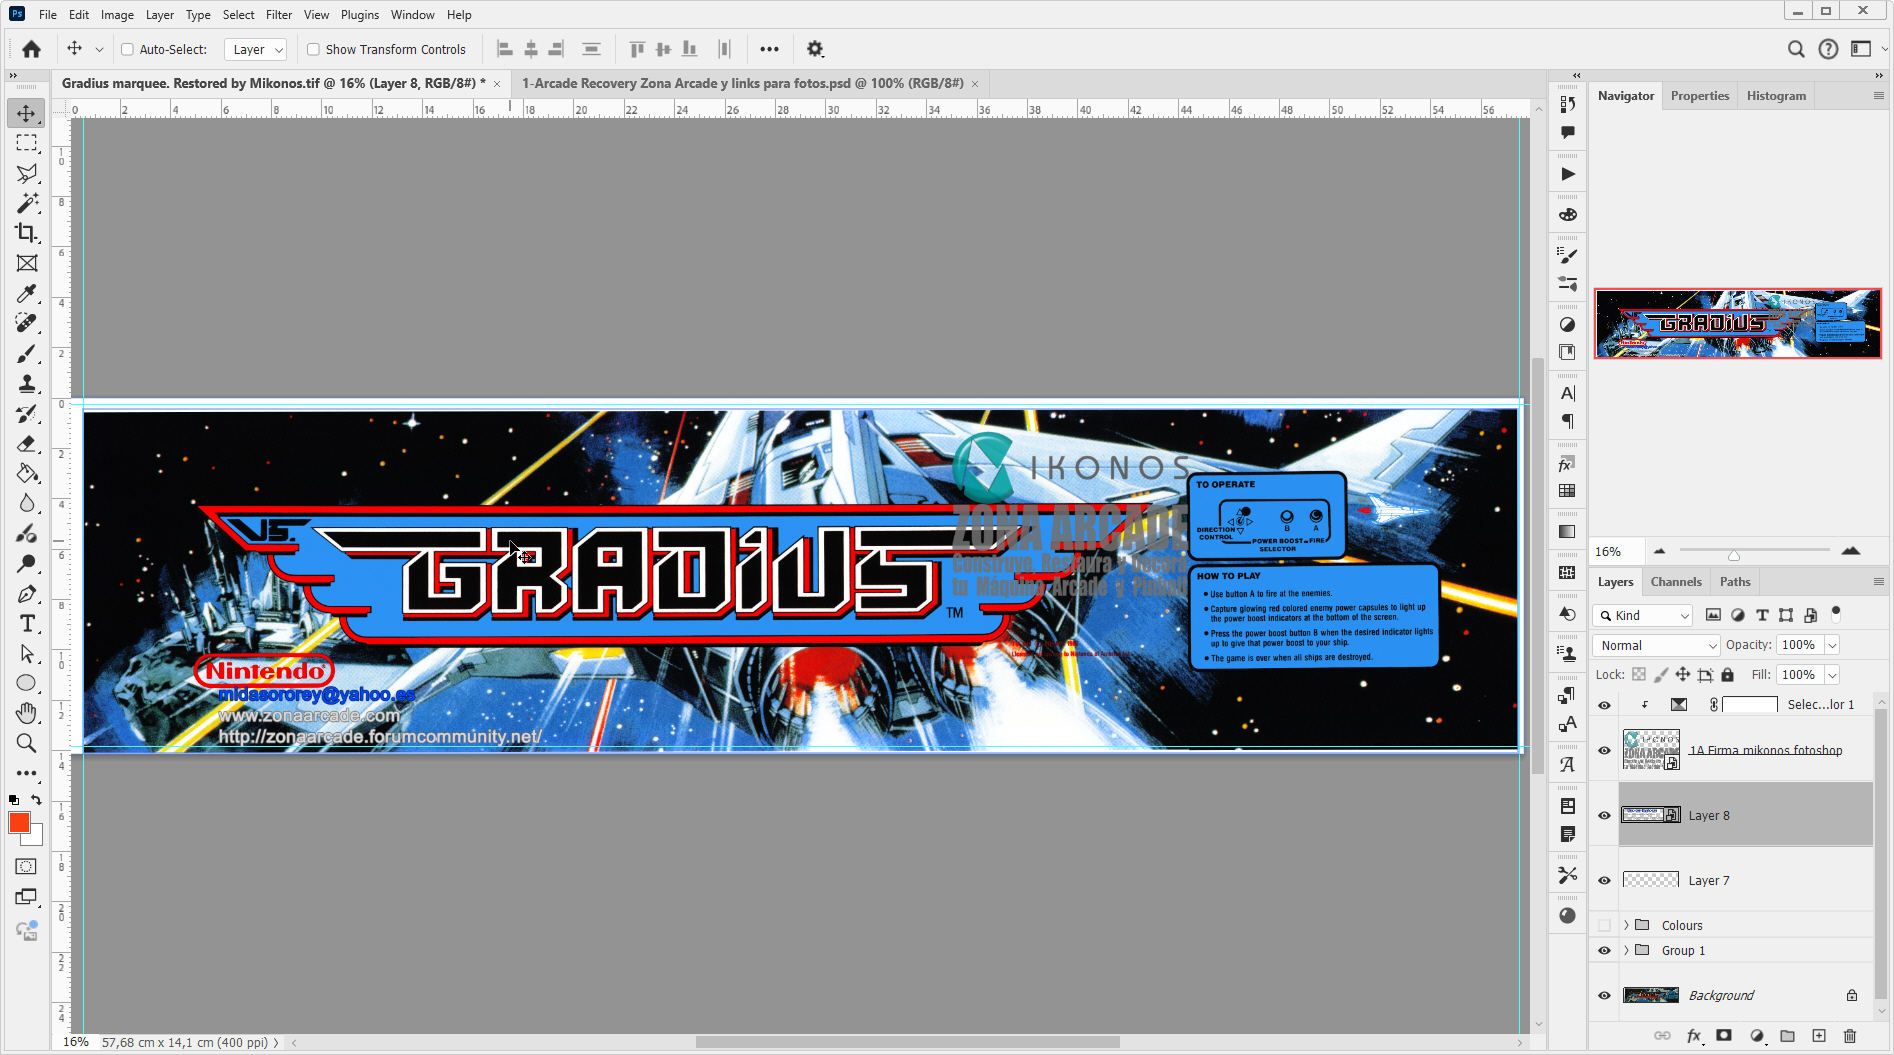The width and height of the screenshot is (1894, 1055).
Task: Select the Move tool
Action: pos(27,113)
